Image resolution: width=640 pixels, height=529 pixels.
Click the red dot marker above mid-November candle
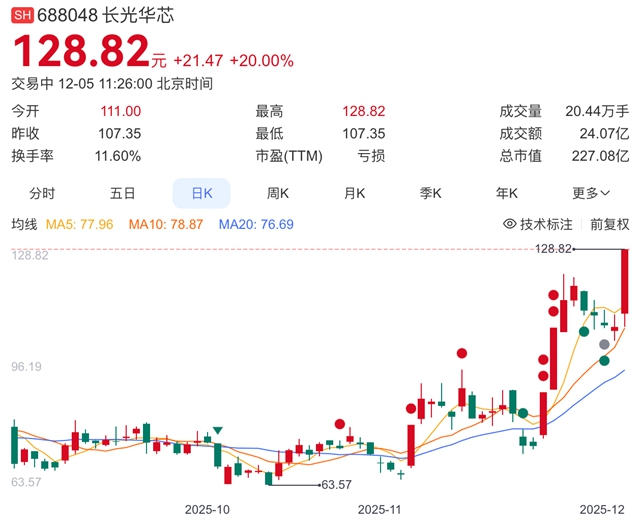click(x=461, y=353)
